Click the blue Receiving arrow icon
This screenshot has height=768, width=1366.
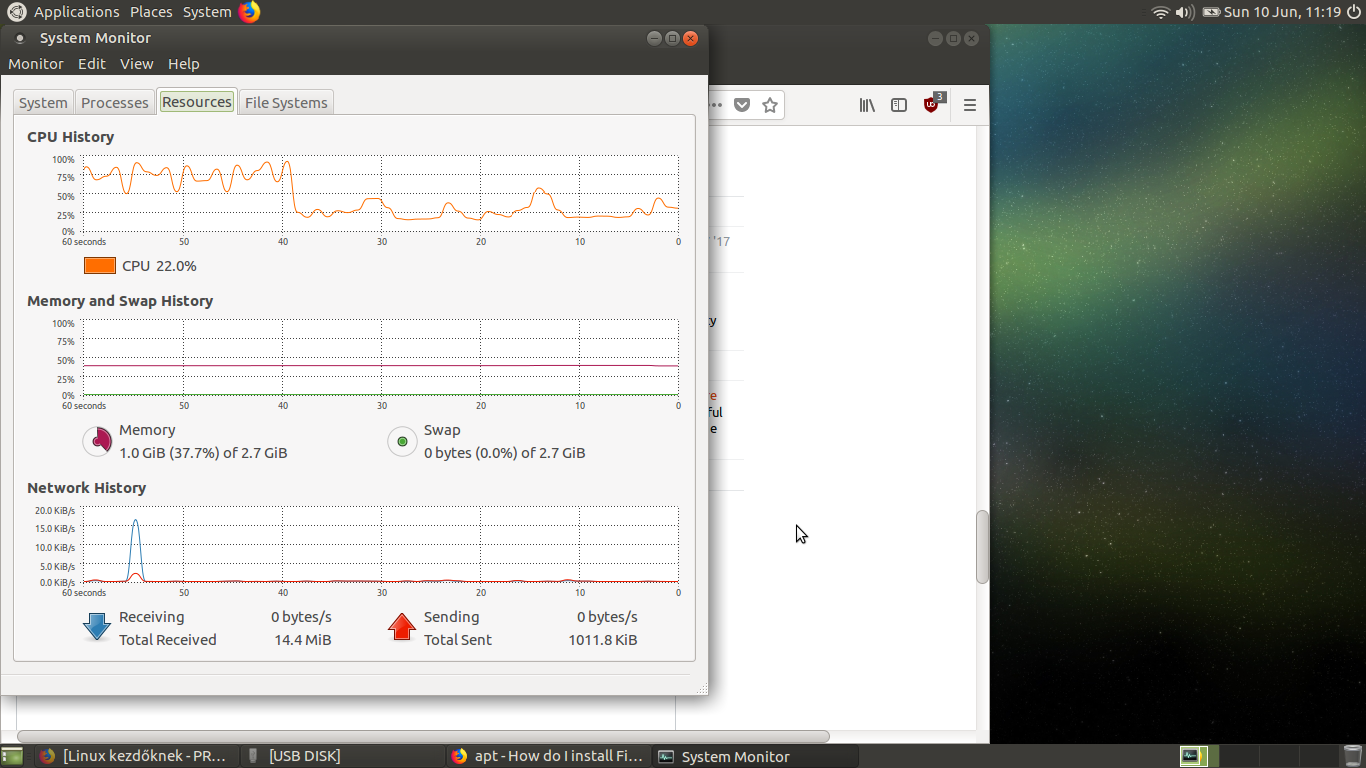tap(97, 627)
